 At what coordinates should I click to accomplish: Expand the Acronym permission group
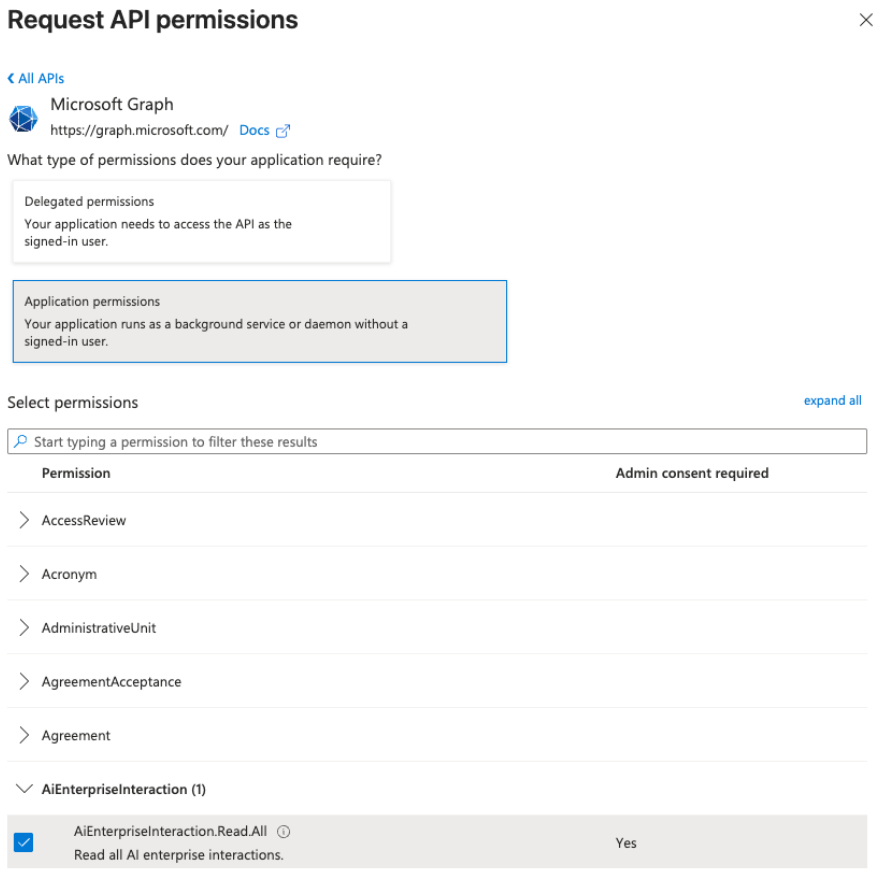[x=25, y=574]
